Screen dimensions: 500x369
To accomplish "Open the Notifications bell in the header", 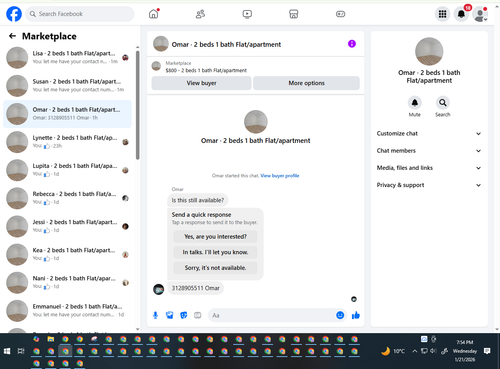I will [461, 14].
